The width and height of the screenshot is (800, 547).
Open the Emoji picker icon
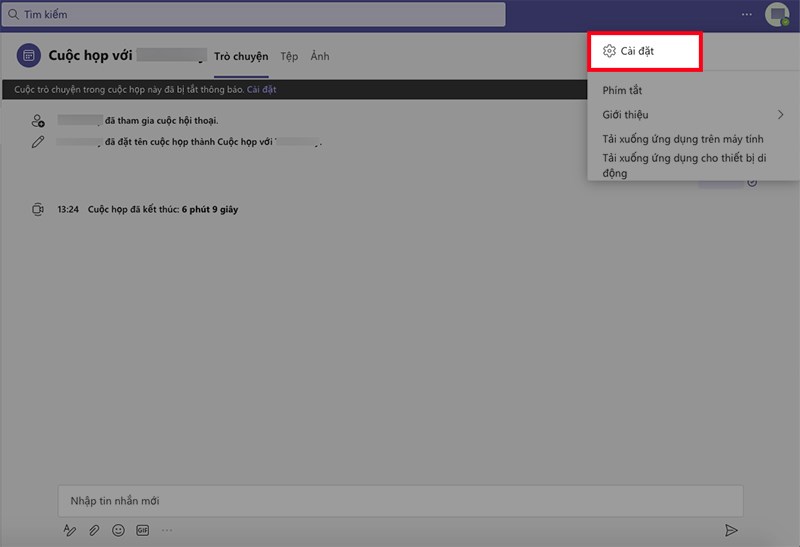tap(118, 530)
